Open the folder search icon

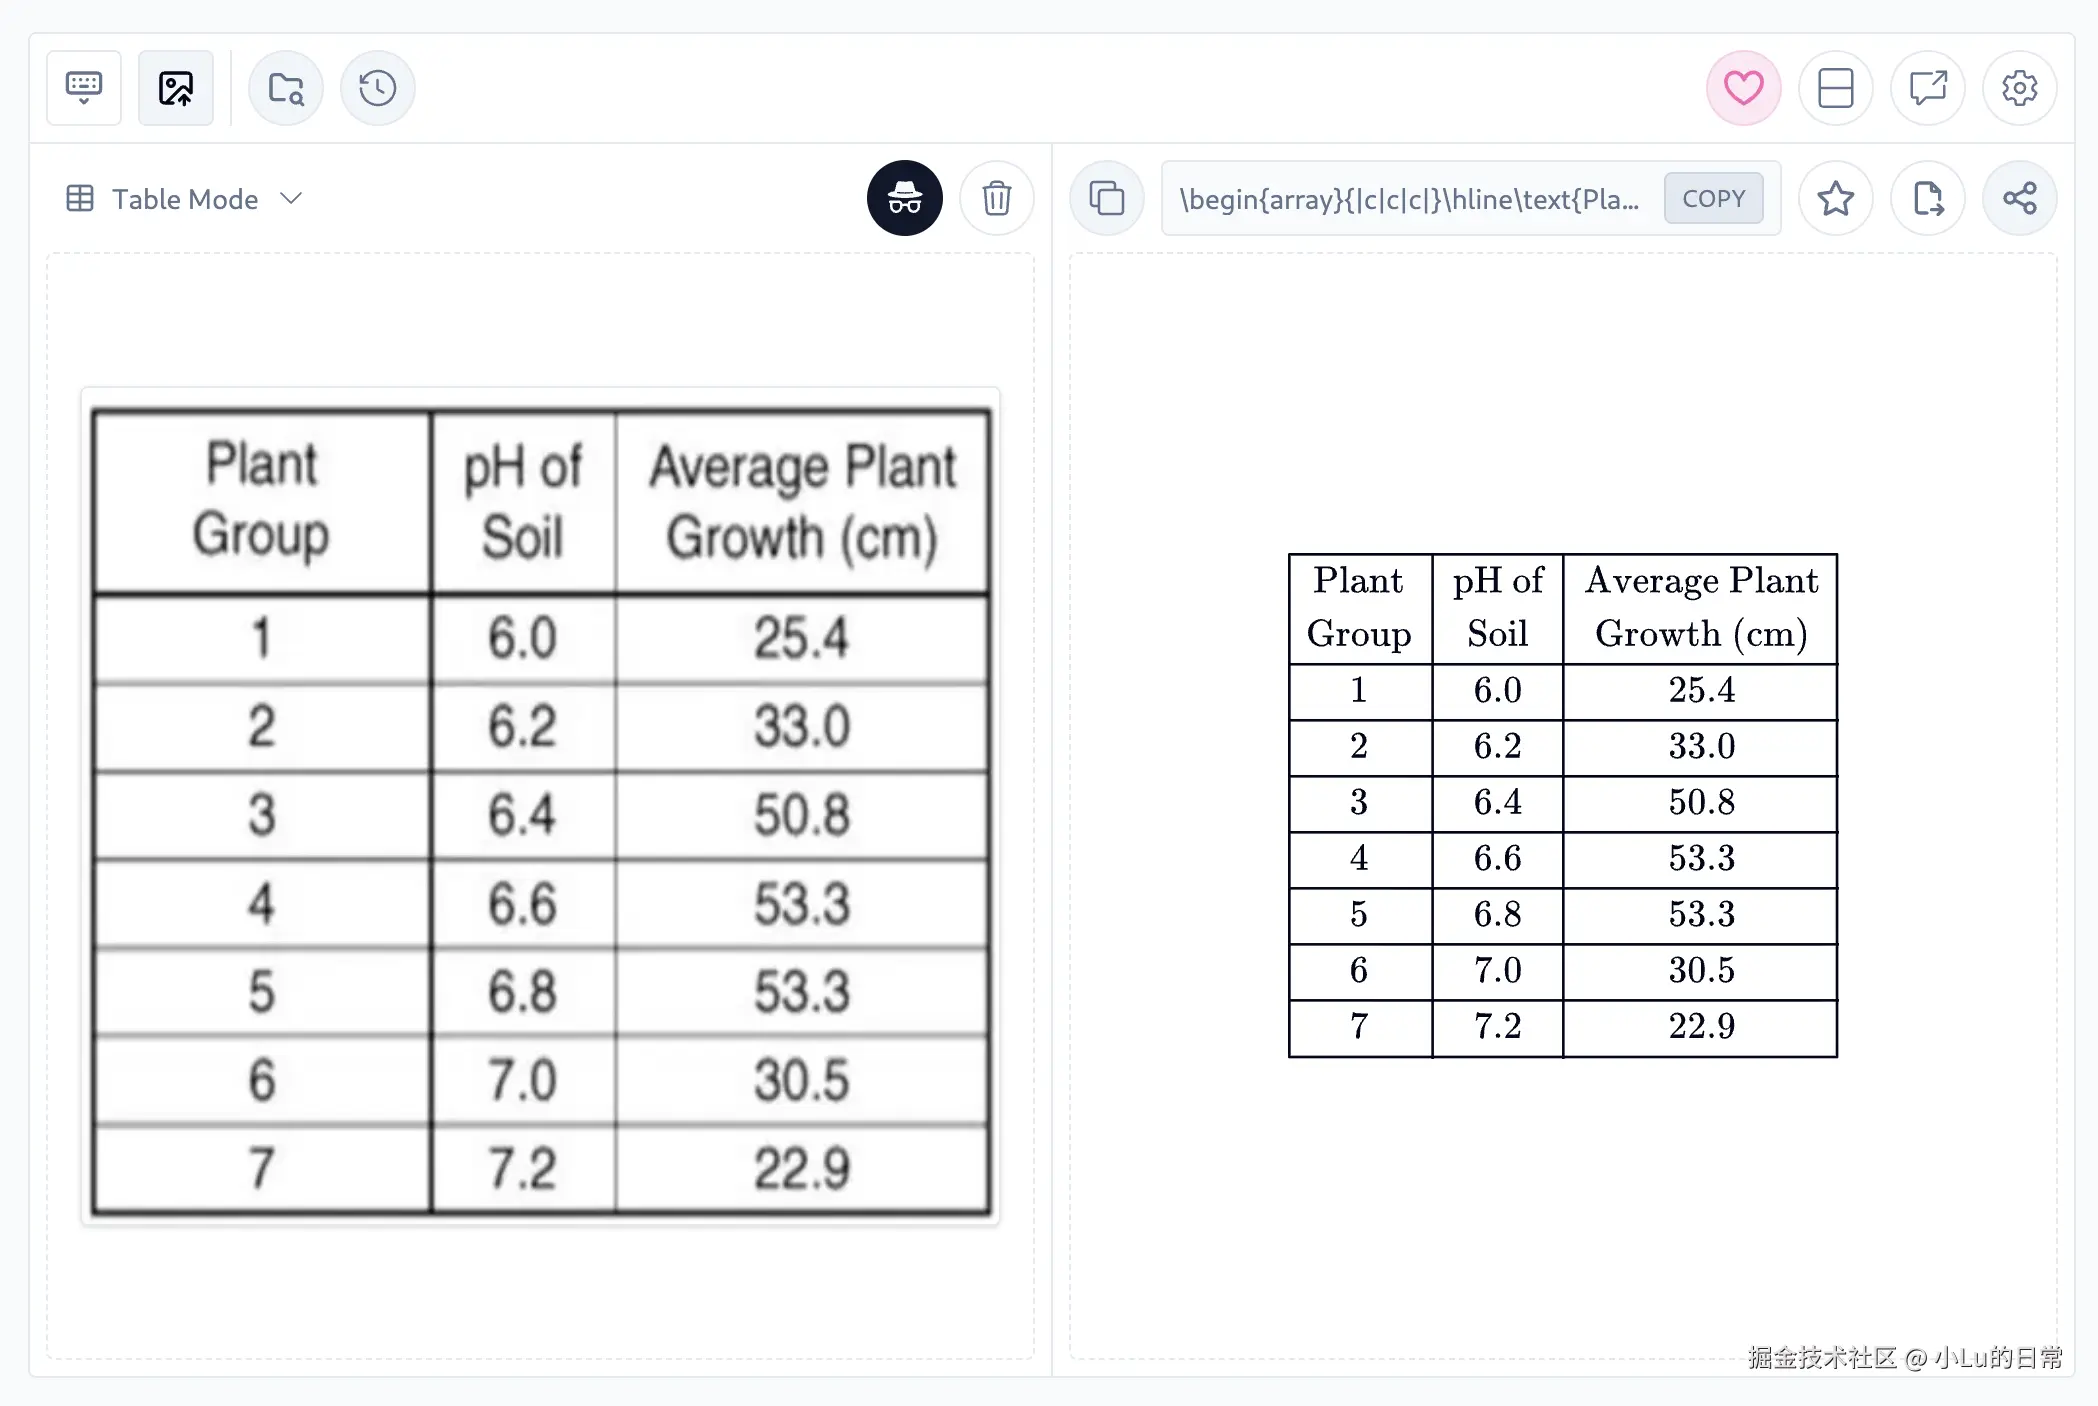click(286, 88)
